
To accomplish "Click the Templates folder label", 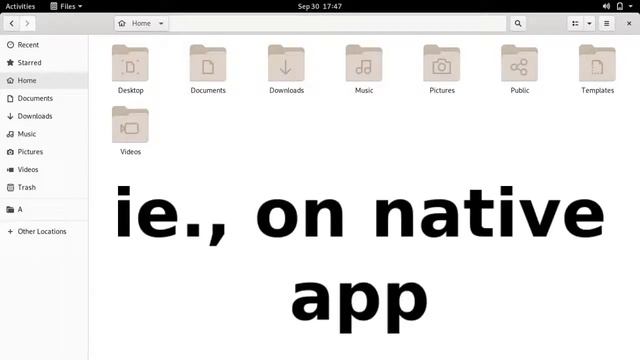I will tap(598, 91).
